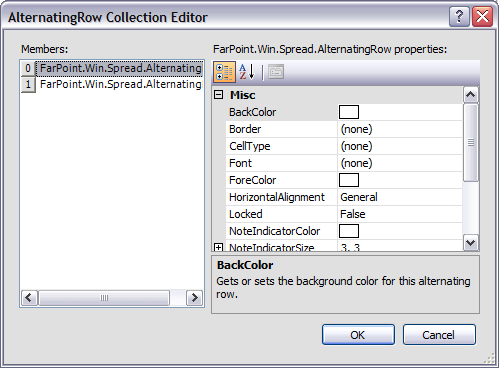Click the Members list horizontal scrollbar thumb
Viewport: 499px width, 368px height.
(x=104, y=298)
